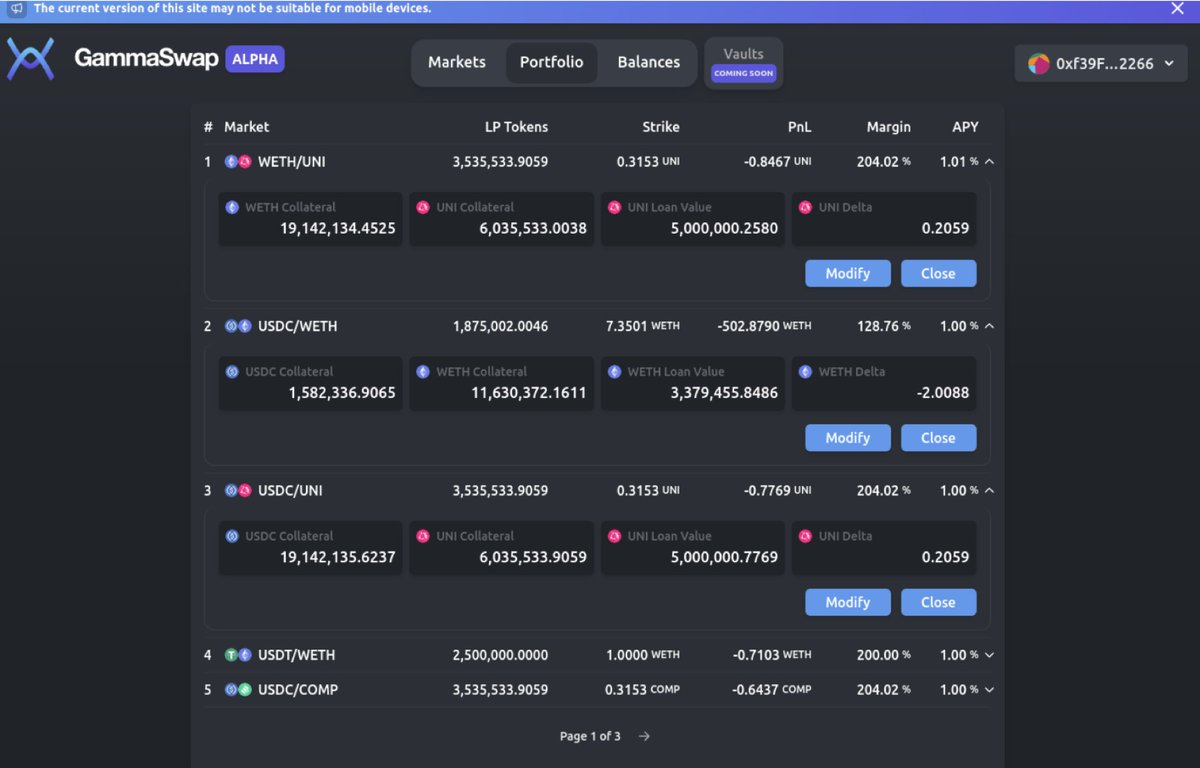The height and width of the screenshot is (768, 1200).
Task: Click the Page 1 of 3 indicator
Action: point(590,736)
